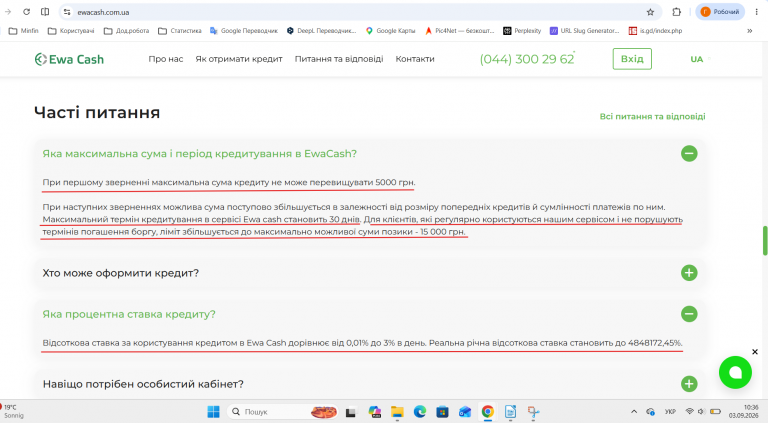
Task: Open the Chrome three-dot menu
Action: (x=756, y=12)
